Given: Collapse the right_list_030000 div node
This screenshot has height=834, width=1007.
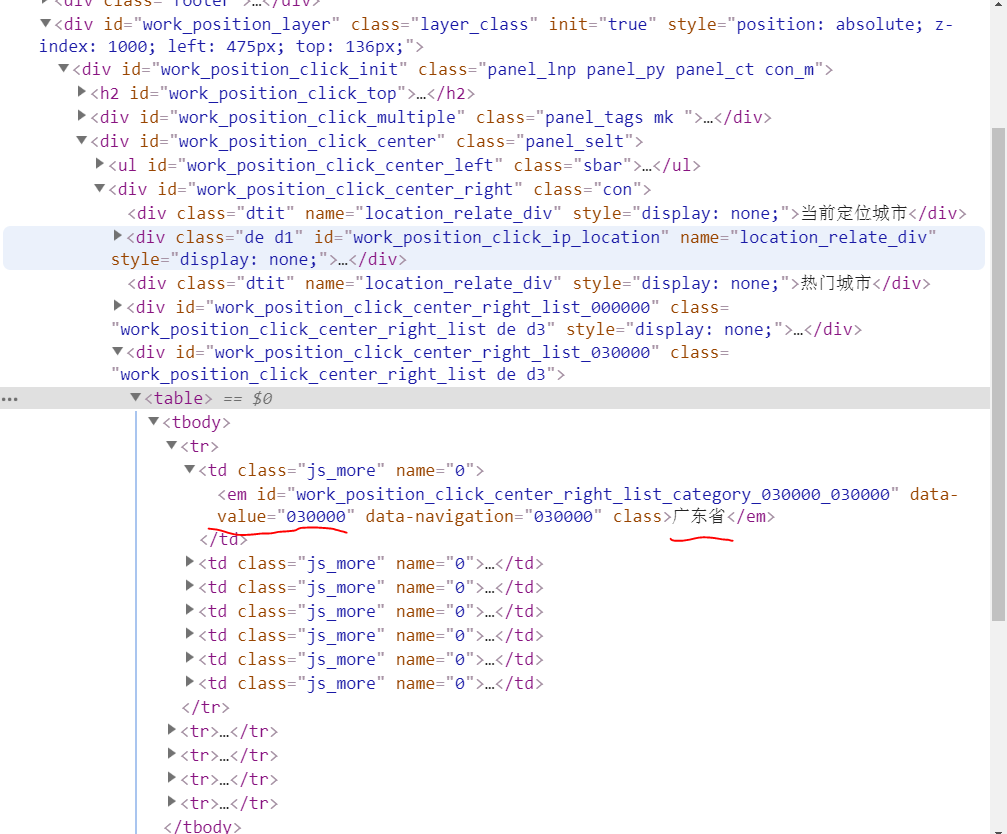Looking at the screenshot, I should tap(118, 351).
